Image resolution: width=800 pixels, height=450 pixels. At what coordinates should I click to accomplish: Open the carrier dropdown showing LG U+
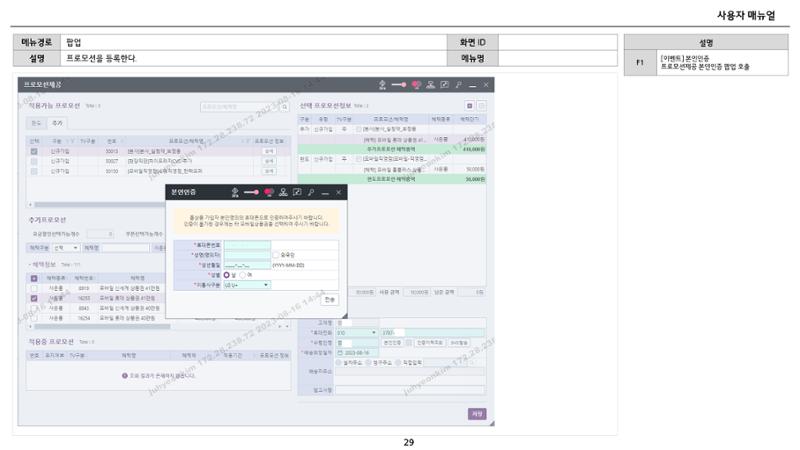click(247, 285)
